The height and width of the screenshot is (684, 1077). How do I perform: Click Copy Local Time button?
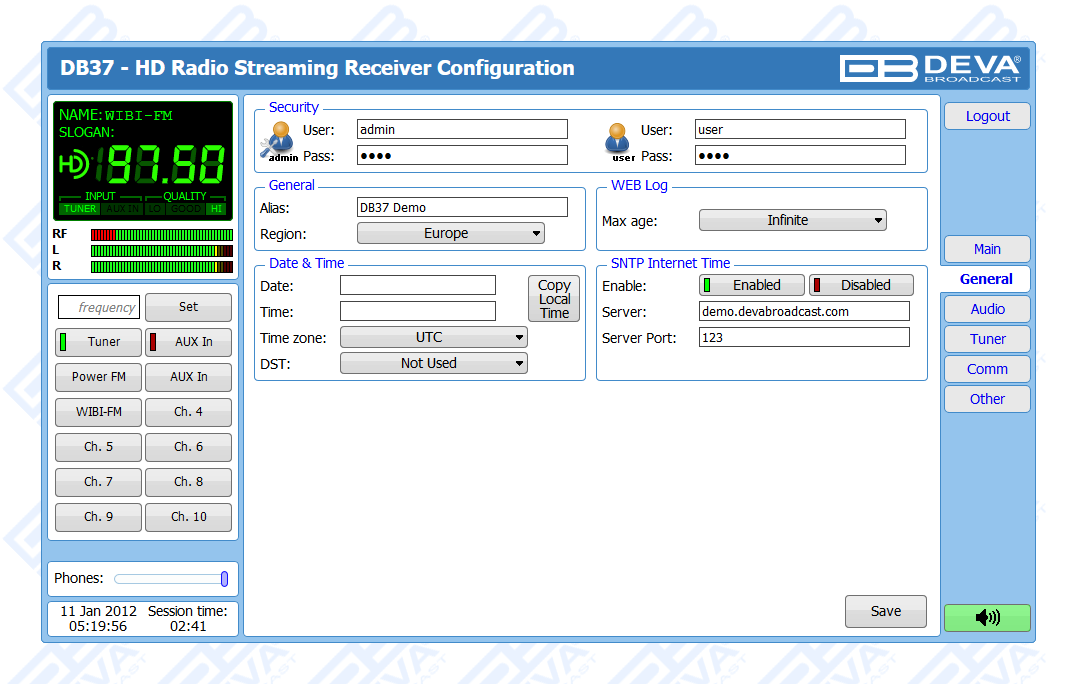[x=554, y=299]
